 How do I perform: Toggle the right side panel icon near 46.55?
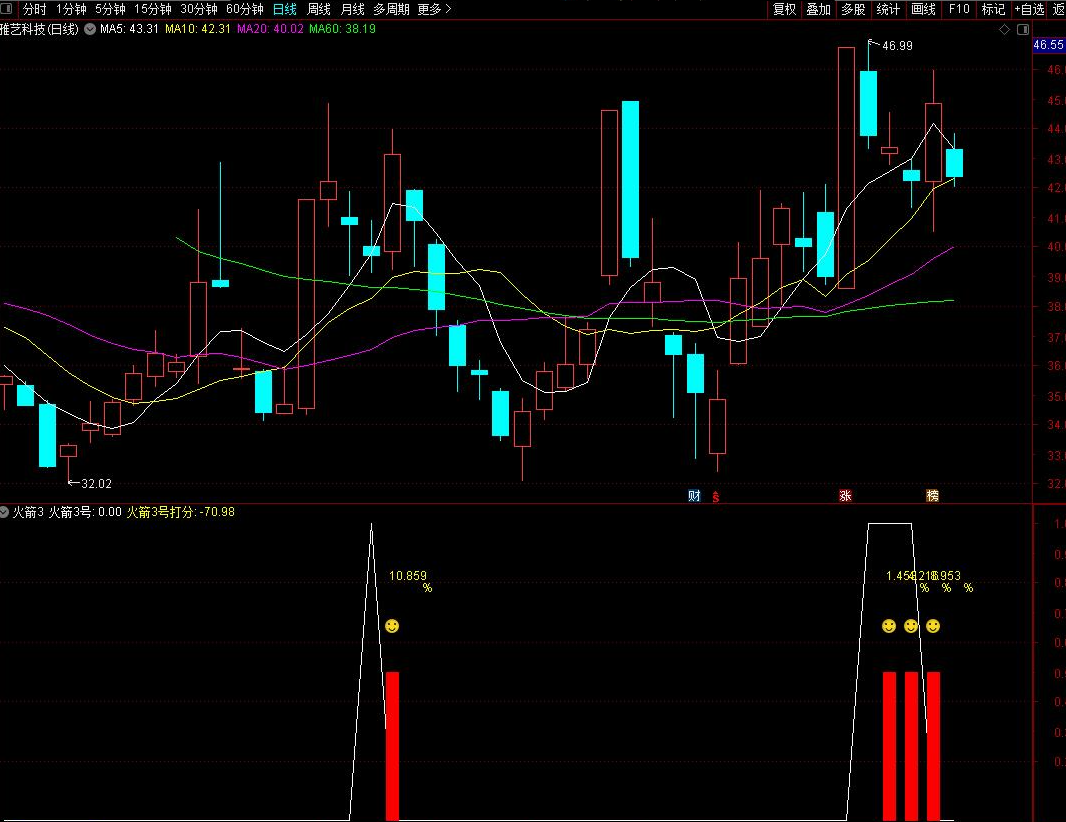(1022, 29)
